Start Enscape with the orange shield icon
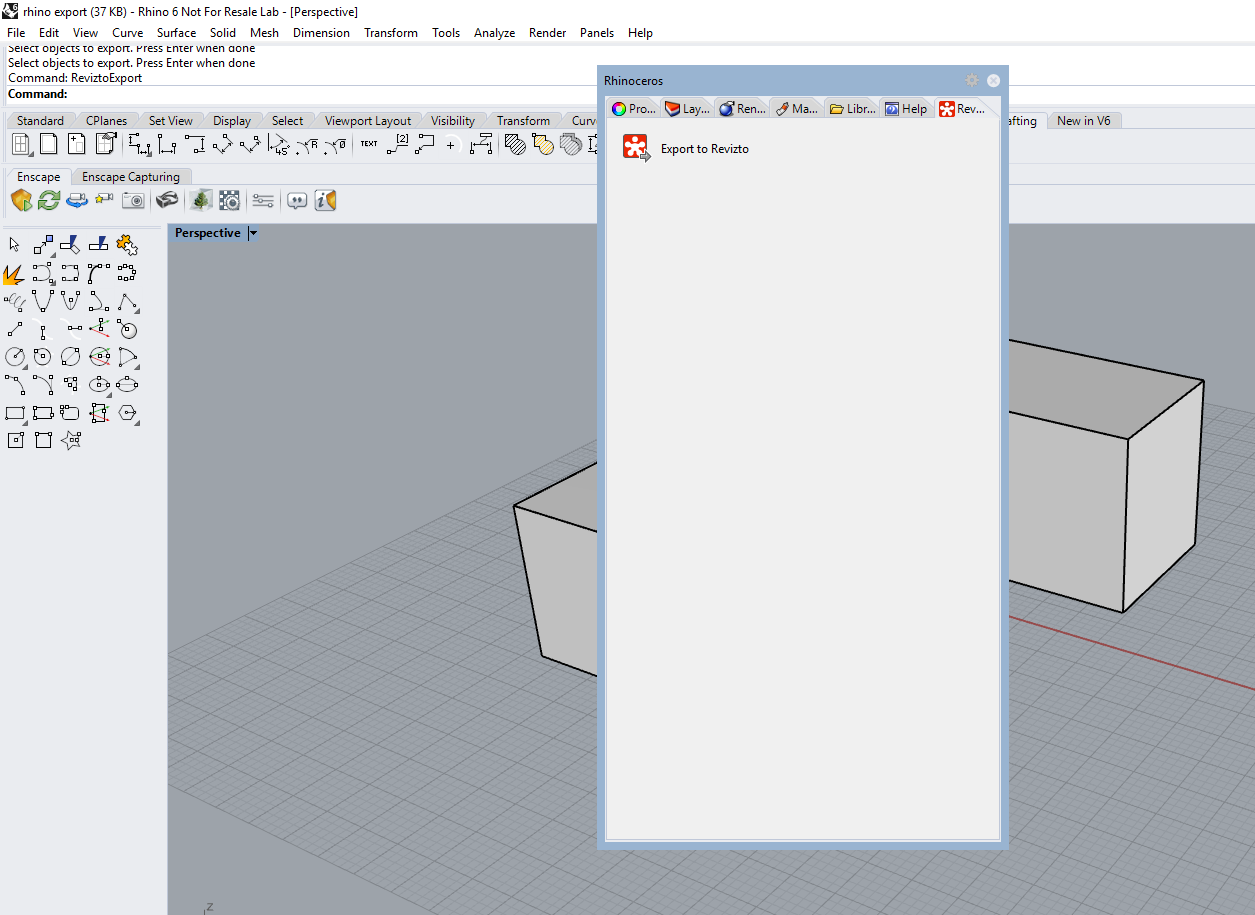The height and width of the screenshot is (915, 1255). click(21, 201)
